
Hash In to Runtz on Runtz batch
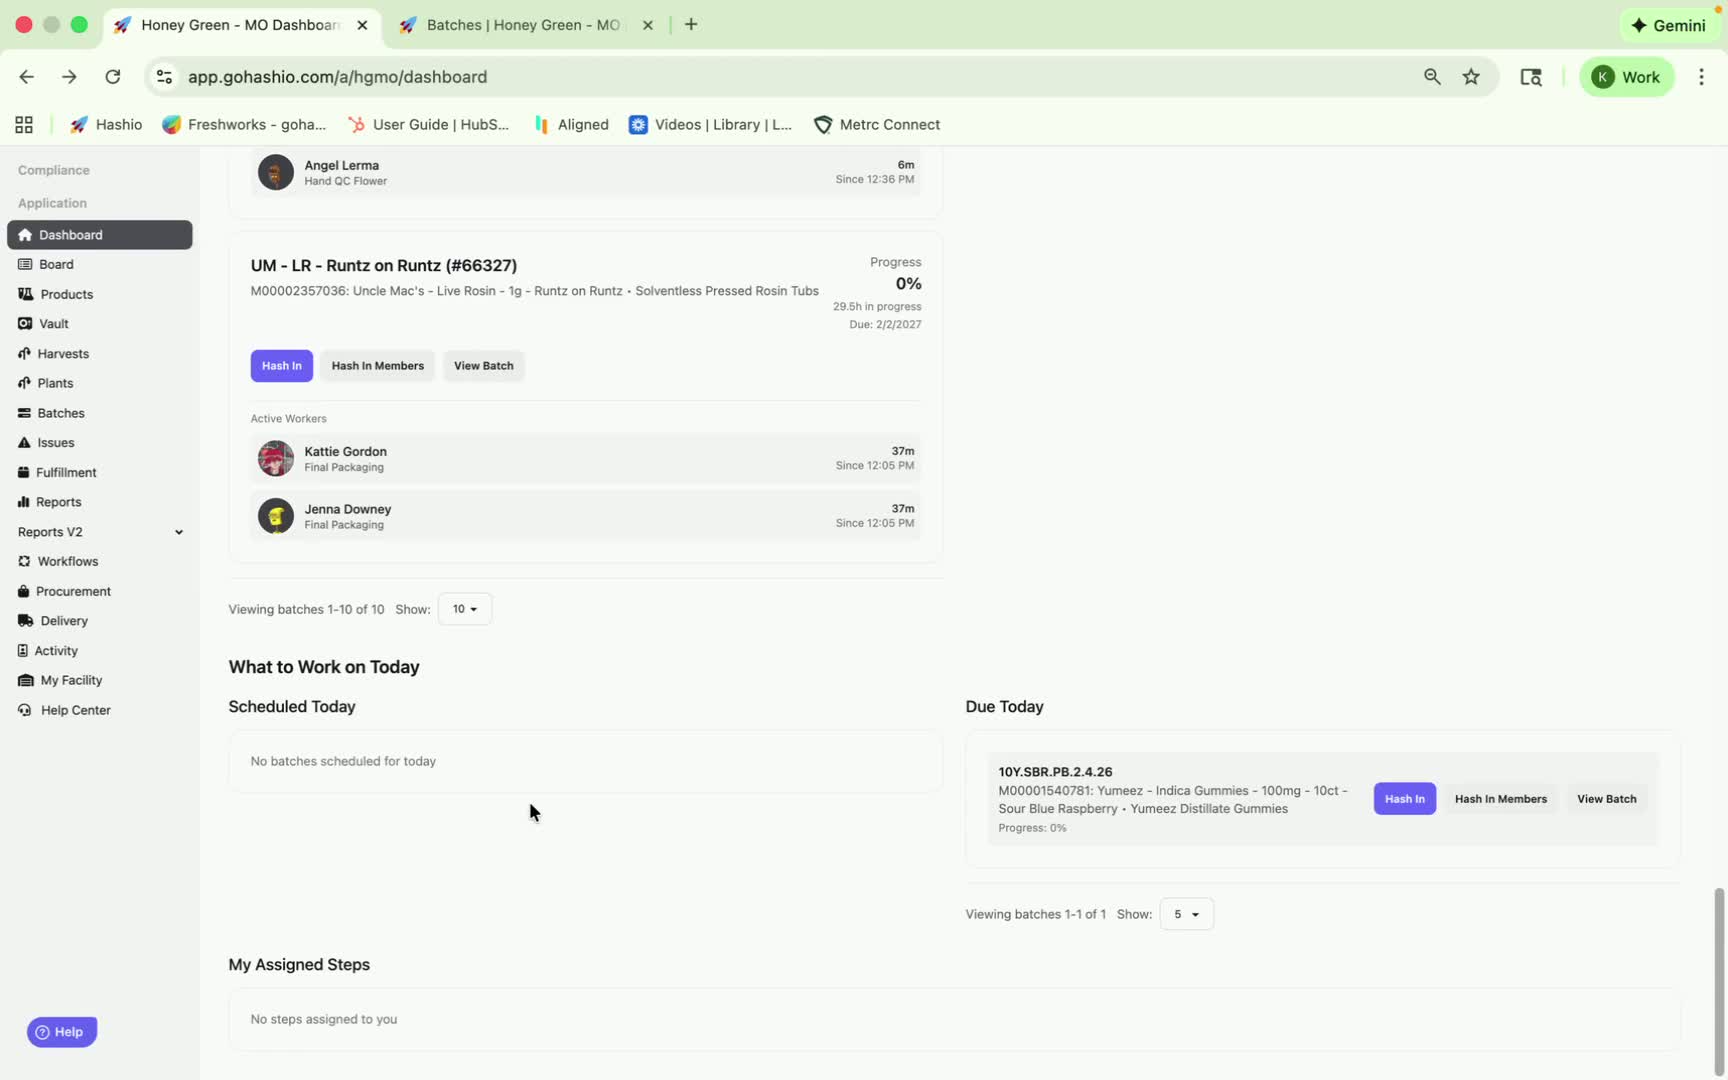pos(282,366)
